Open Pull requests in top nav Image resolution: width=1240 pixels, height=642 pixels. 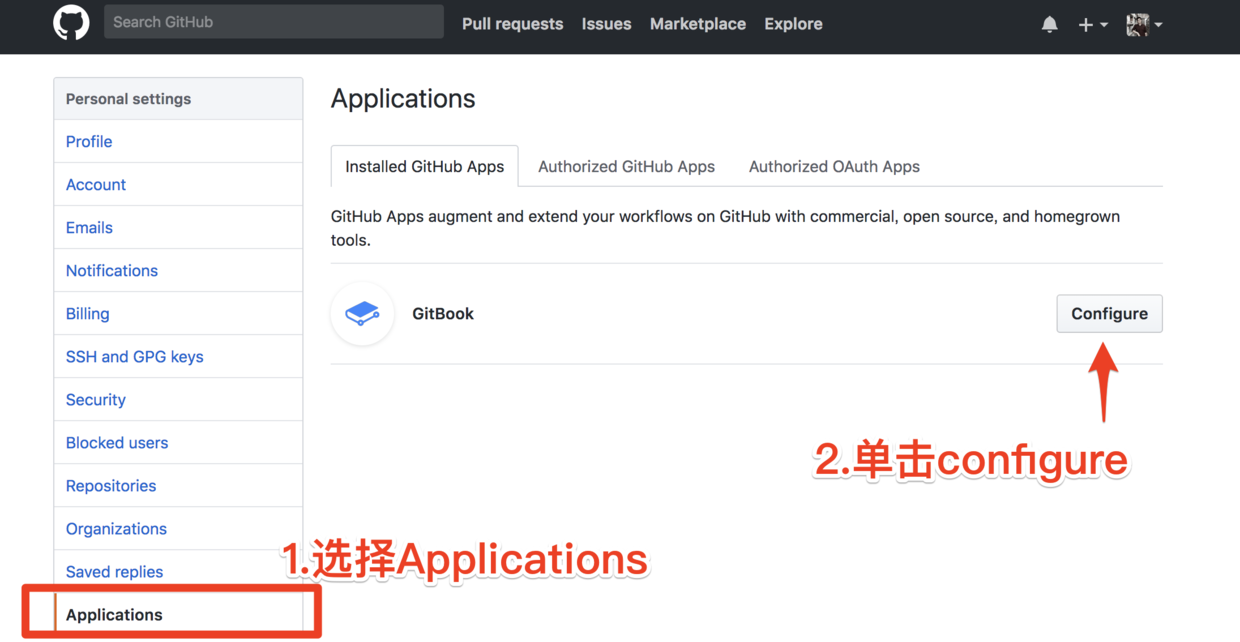click(x=512, y=24)
